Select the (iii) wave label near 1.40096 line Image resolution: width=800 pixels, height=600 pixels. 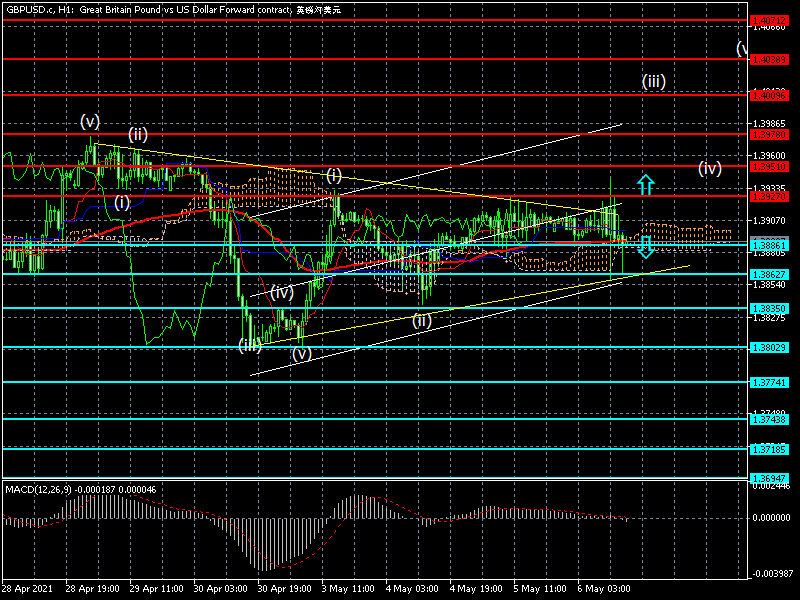(x=654, y=82)
